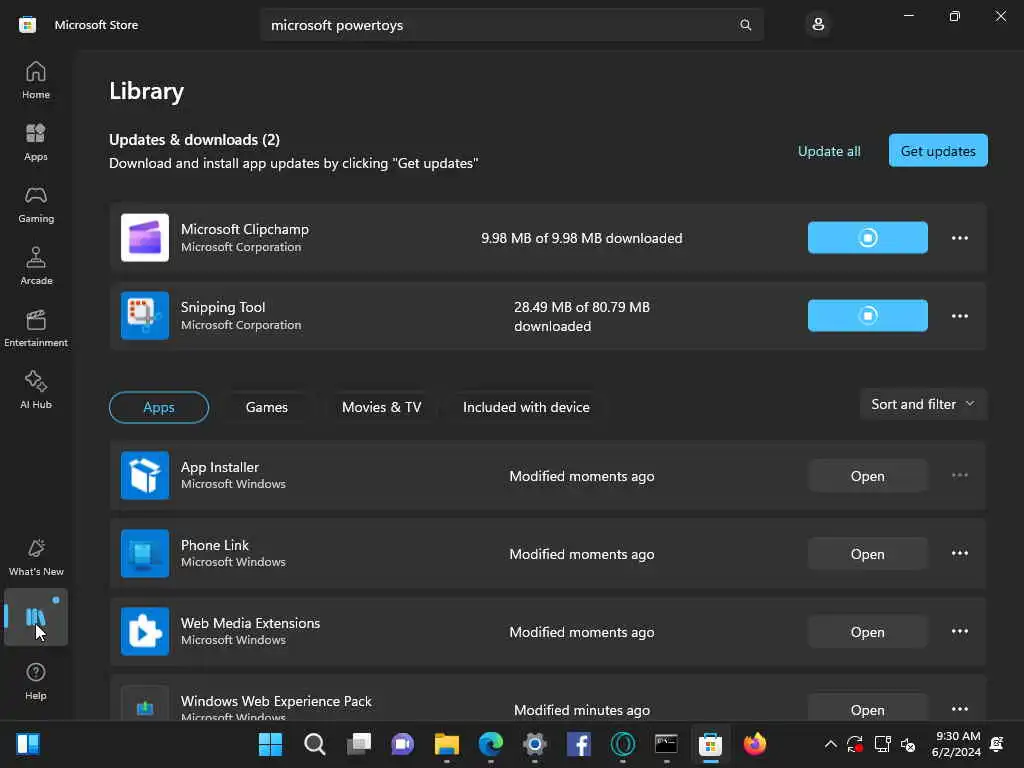Image resolution: width=1024 pixels, height=768 pixels.
Task: Click the Microsoft Clipchamp app icon
Action: 145,238
